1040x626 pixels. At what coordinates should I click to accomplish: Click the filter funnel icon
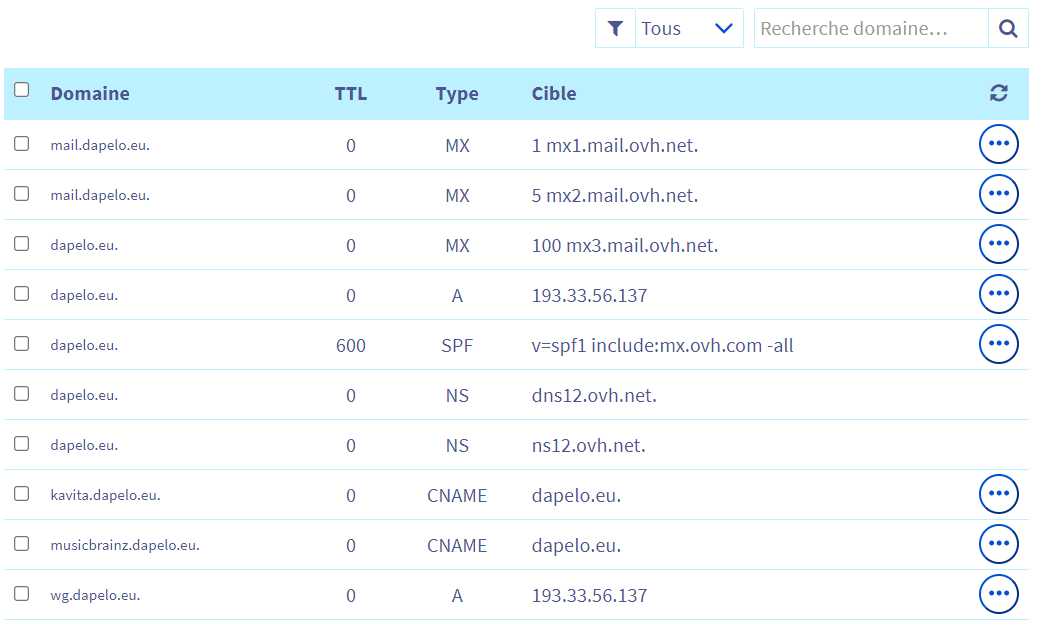coord(615,29)
